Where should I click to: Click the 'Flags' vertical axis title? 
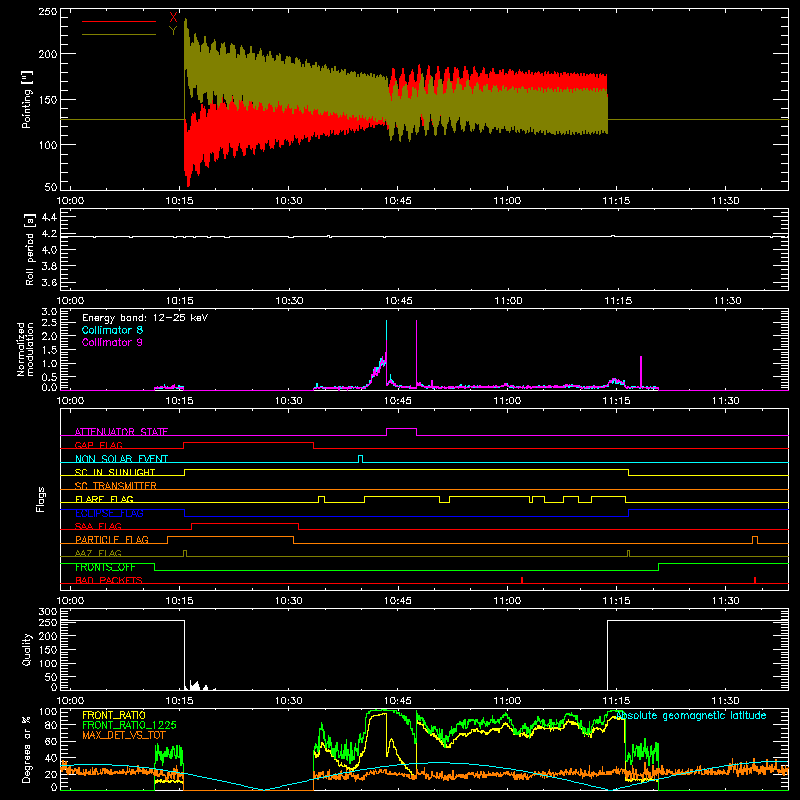tap(41, 499)
